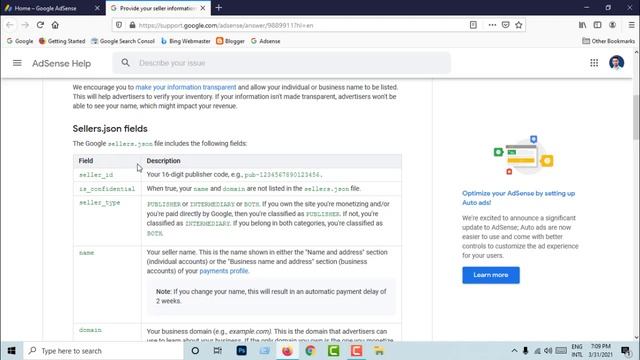Close Provide your seller information tab
Image resolution: width=640 pixels, height=360 pixels.
[203, 8]
